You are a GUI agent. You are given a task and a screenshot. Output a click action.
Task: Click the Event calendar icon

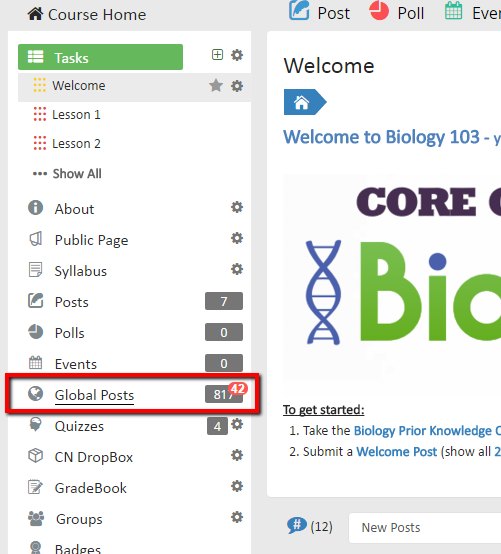point(453,11)
